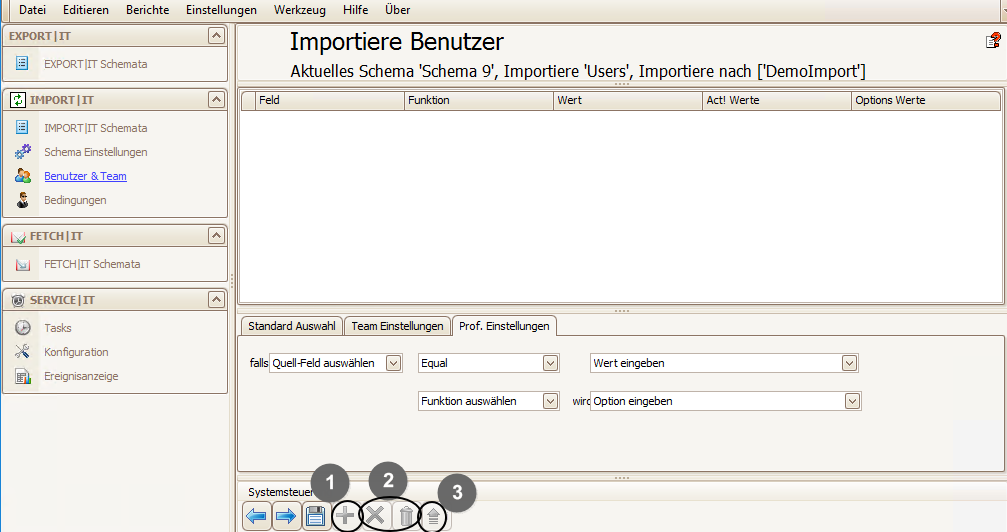The image size is (1007, 532).
Task: Sort by the Feld column header
Action: pos(329,100)
